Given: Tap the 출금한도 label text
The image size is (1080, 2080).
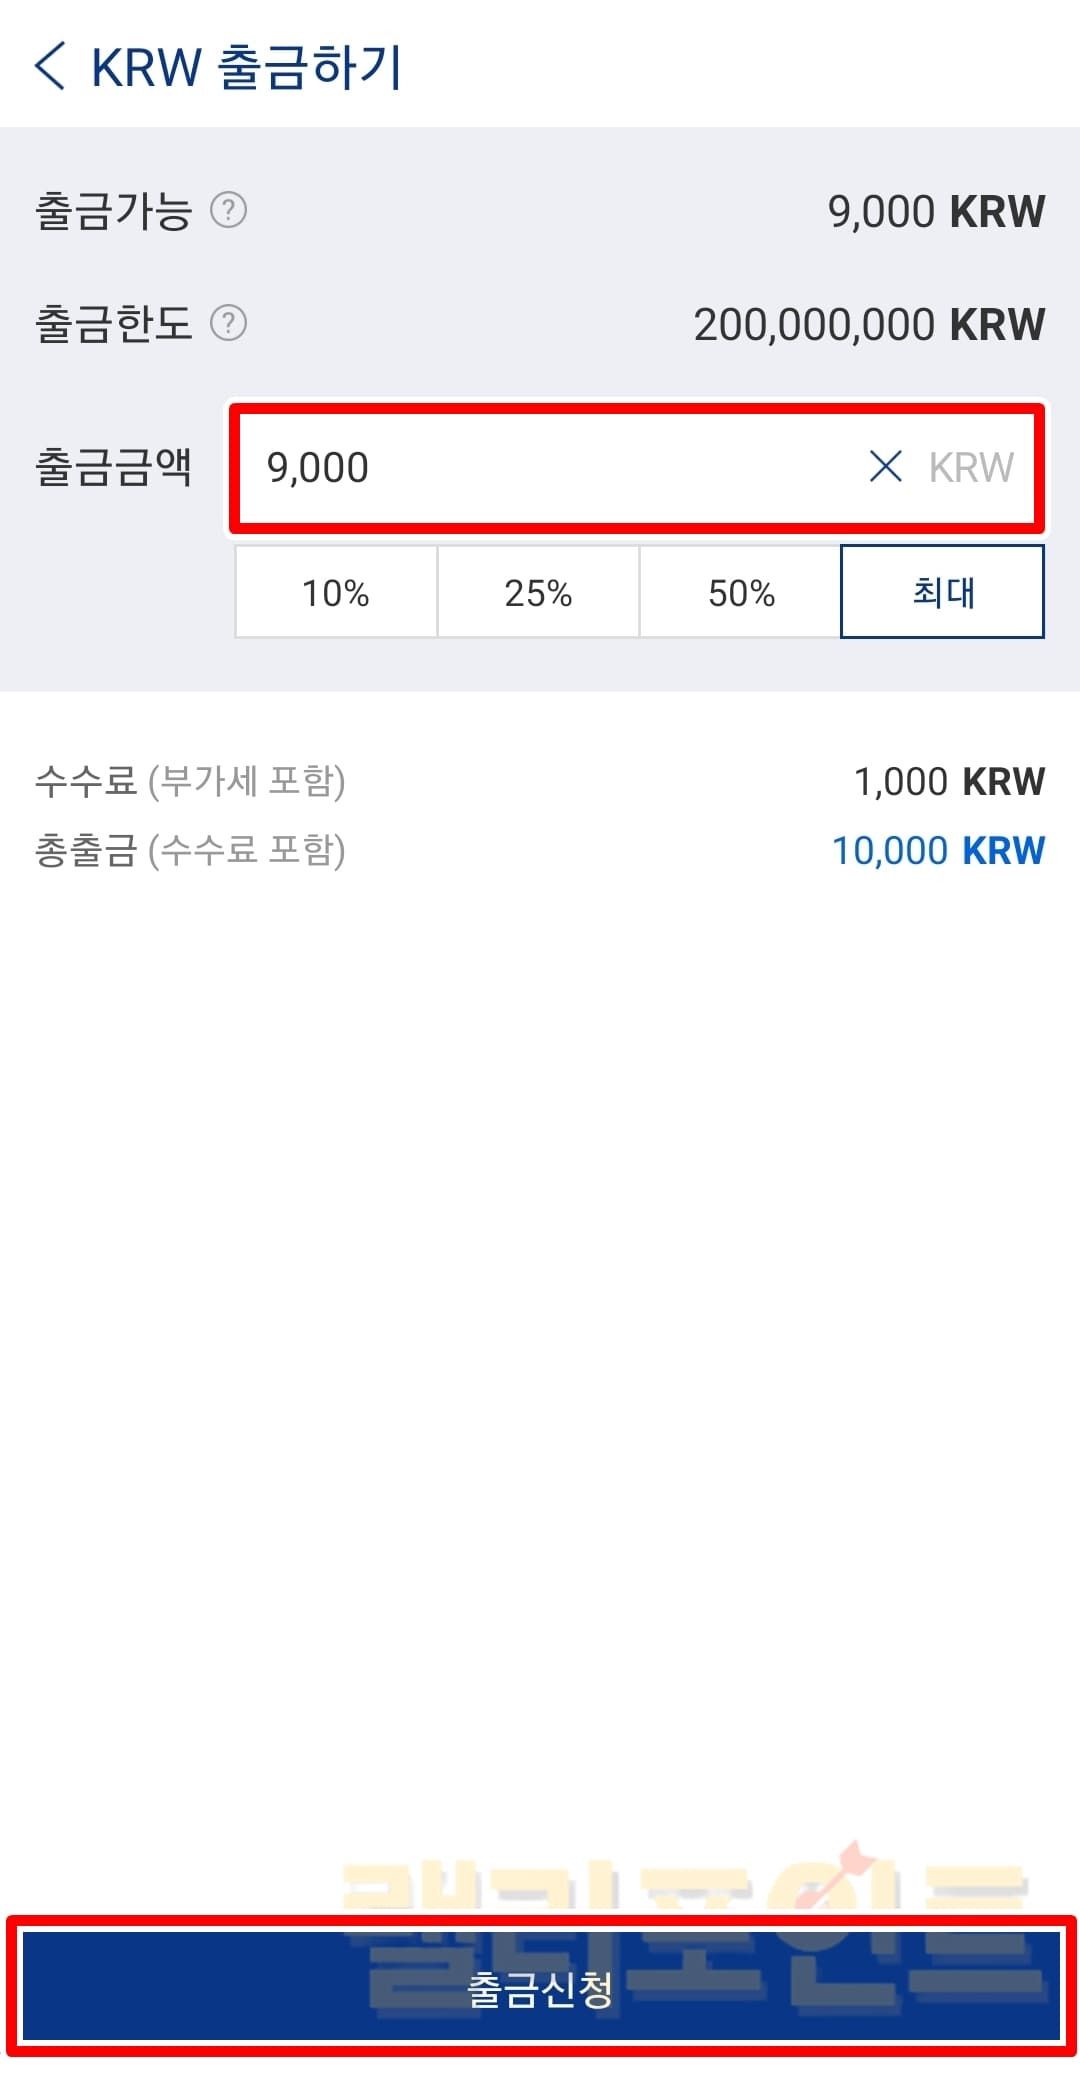Looking at the screenshot, I should click(x=113, y=324).
